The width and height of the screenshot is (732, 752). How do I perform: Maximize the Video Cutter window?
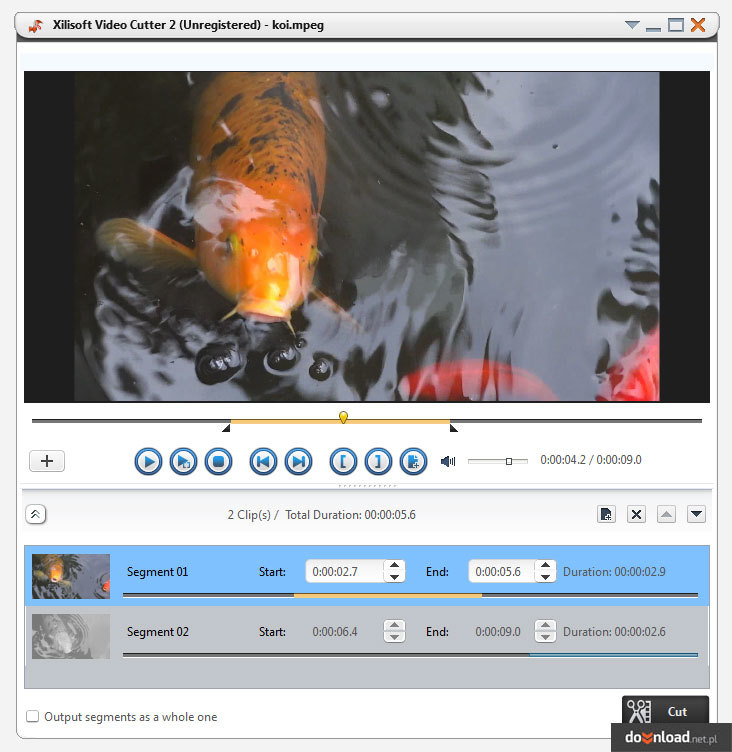(x=676, y=25)
